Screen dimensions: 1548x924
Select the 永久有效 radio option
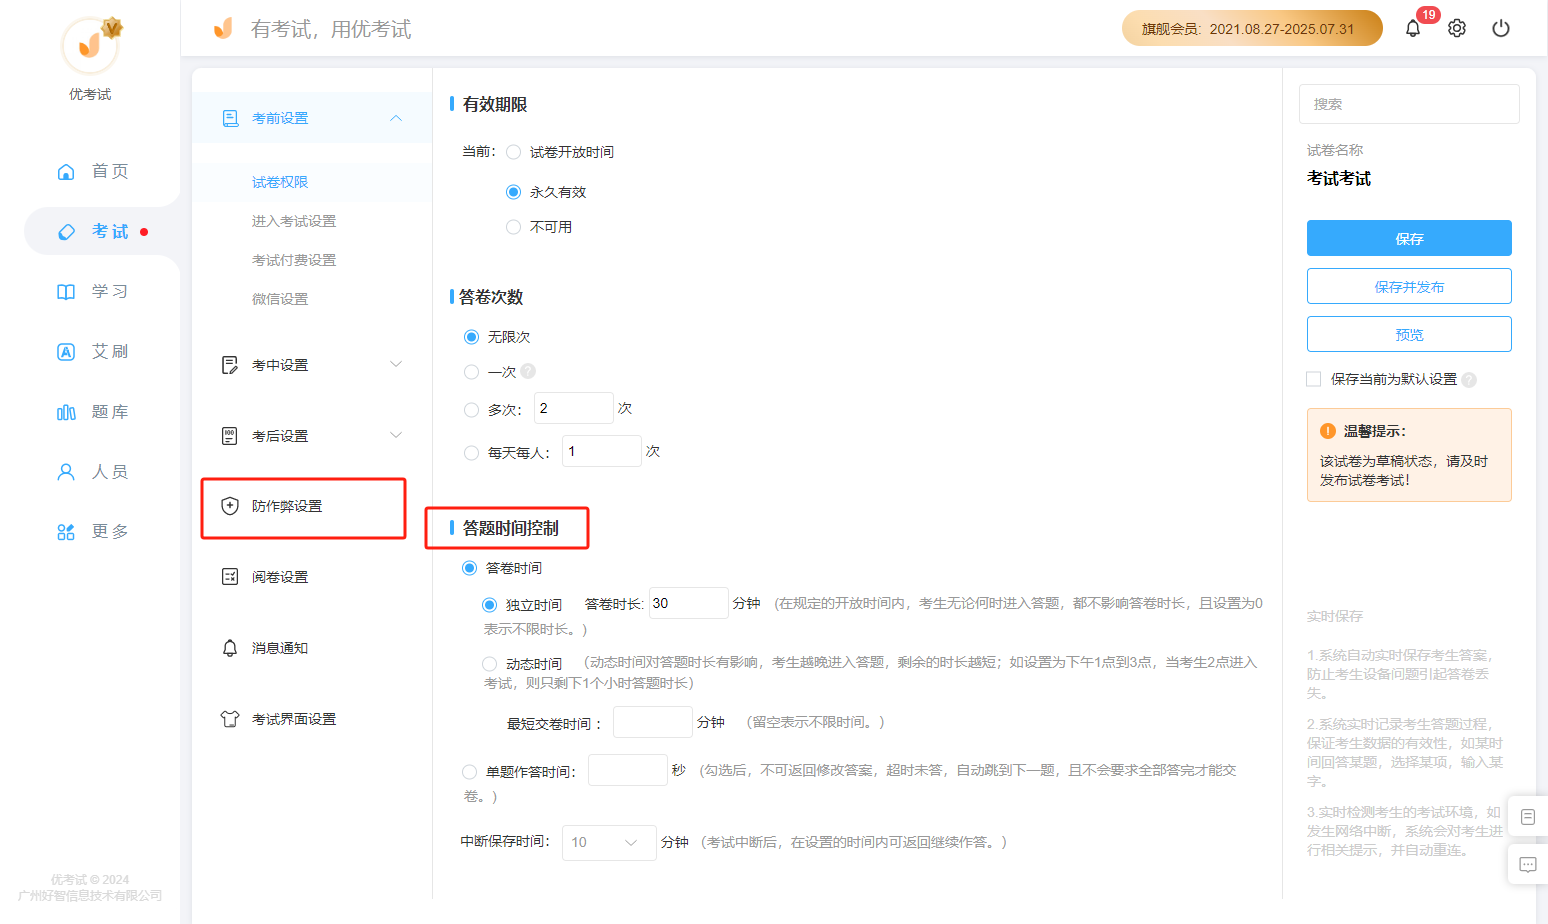pos(513,192)
